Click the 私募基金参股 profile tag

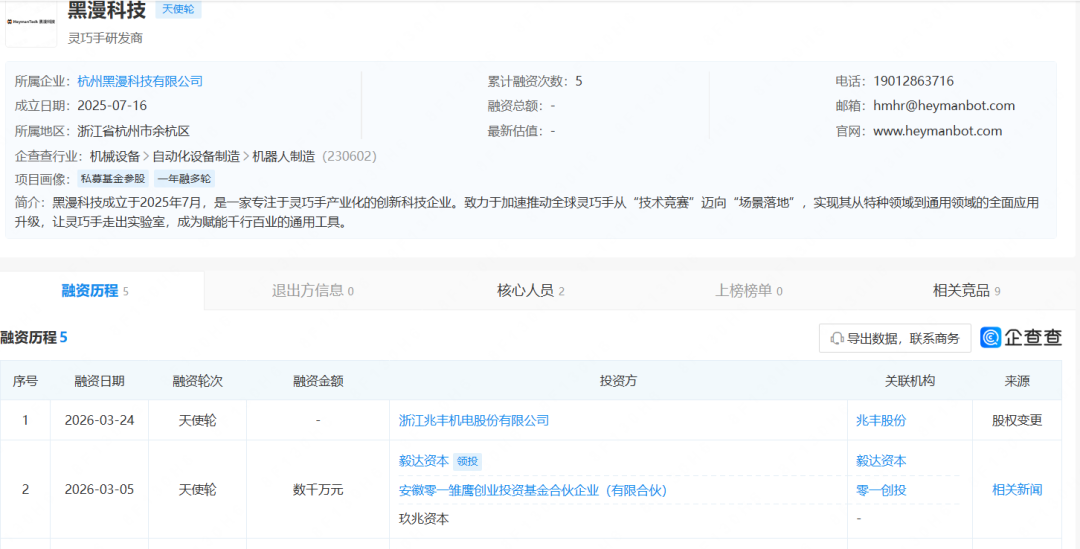[x=113, y=179]
